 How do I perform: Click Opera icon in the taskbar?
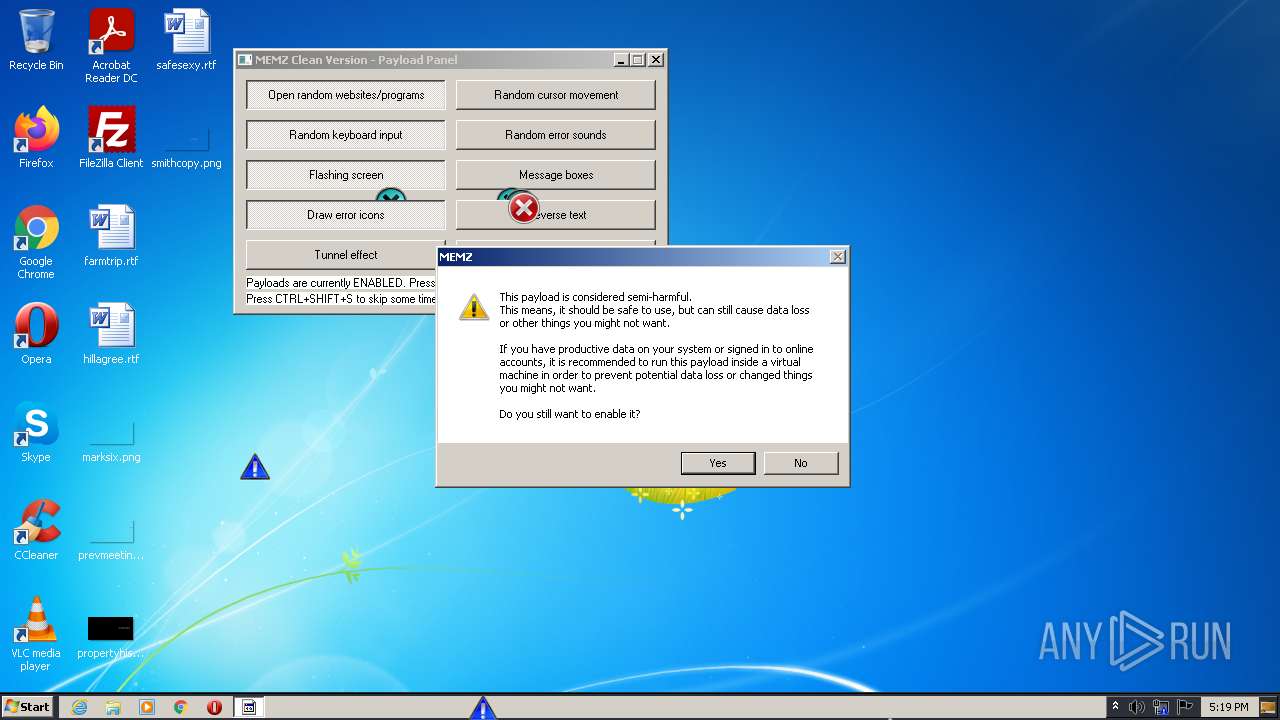click(x=215, y=707)
